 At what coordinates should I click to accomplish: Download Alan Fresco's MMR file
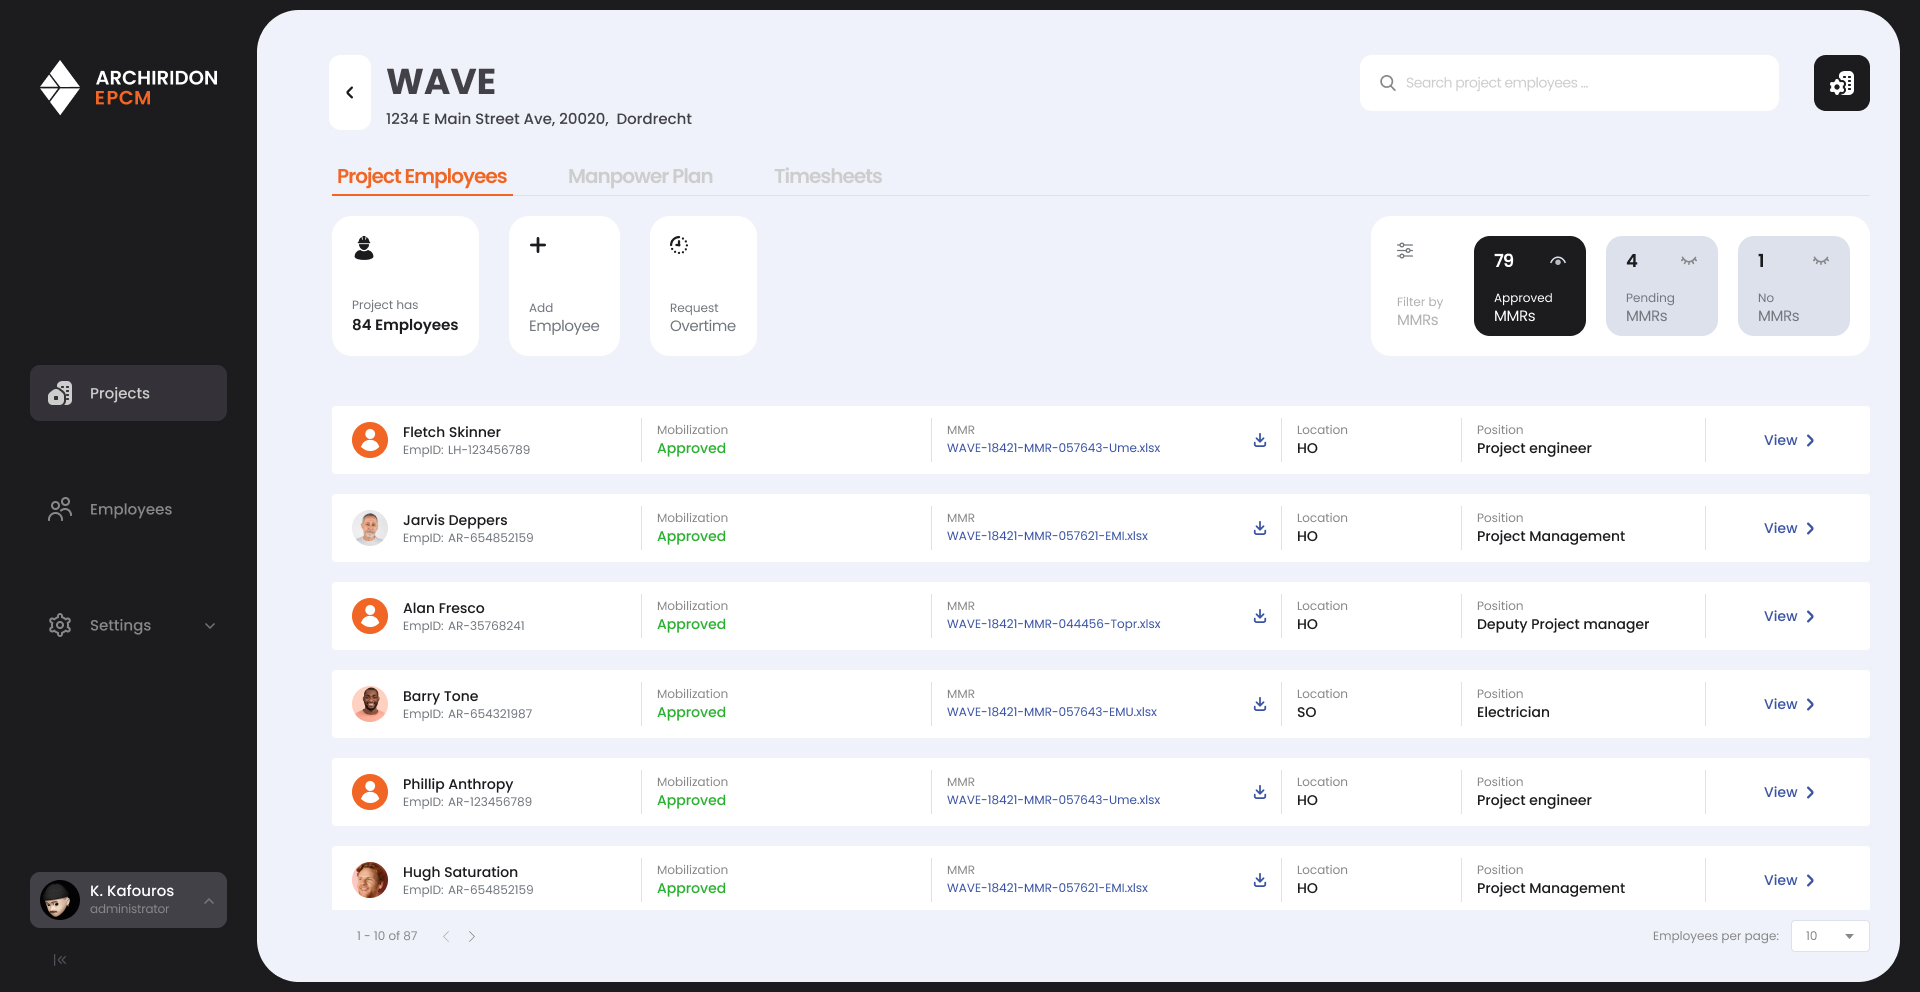(x=1260, y=616)
